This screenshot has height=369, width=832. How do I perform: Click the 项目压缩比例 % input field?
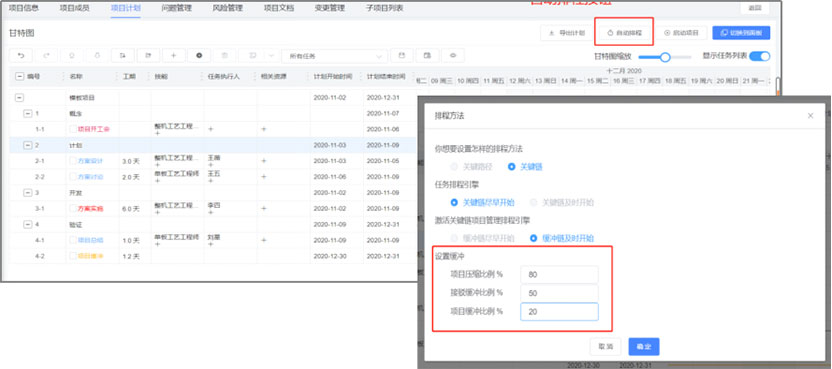pyautogui.click(x=559, y=275)
